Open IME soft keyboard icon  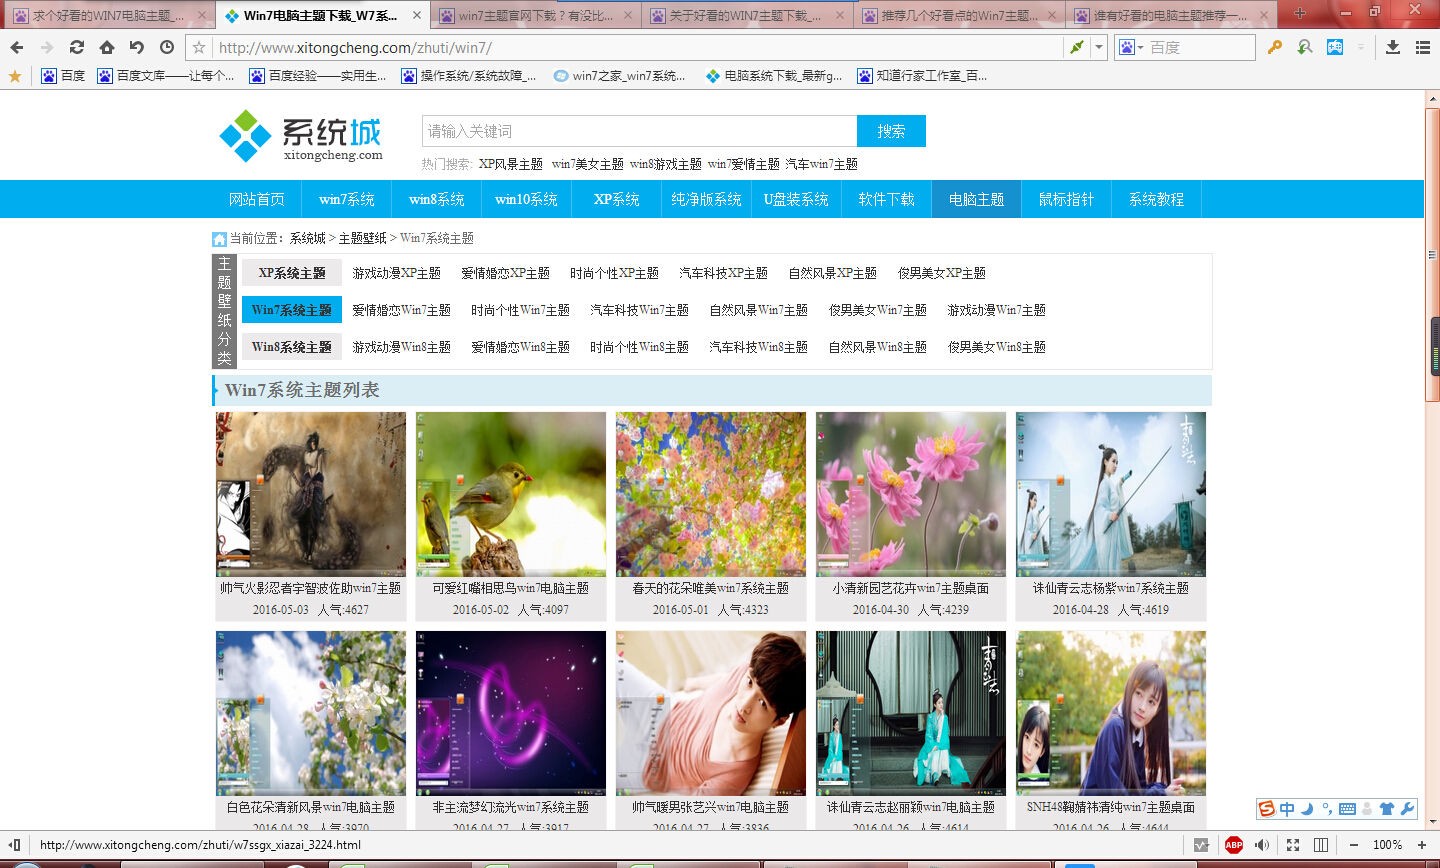(x=1347, y=809)
